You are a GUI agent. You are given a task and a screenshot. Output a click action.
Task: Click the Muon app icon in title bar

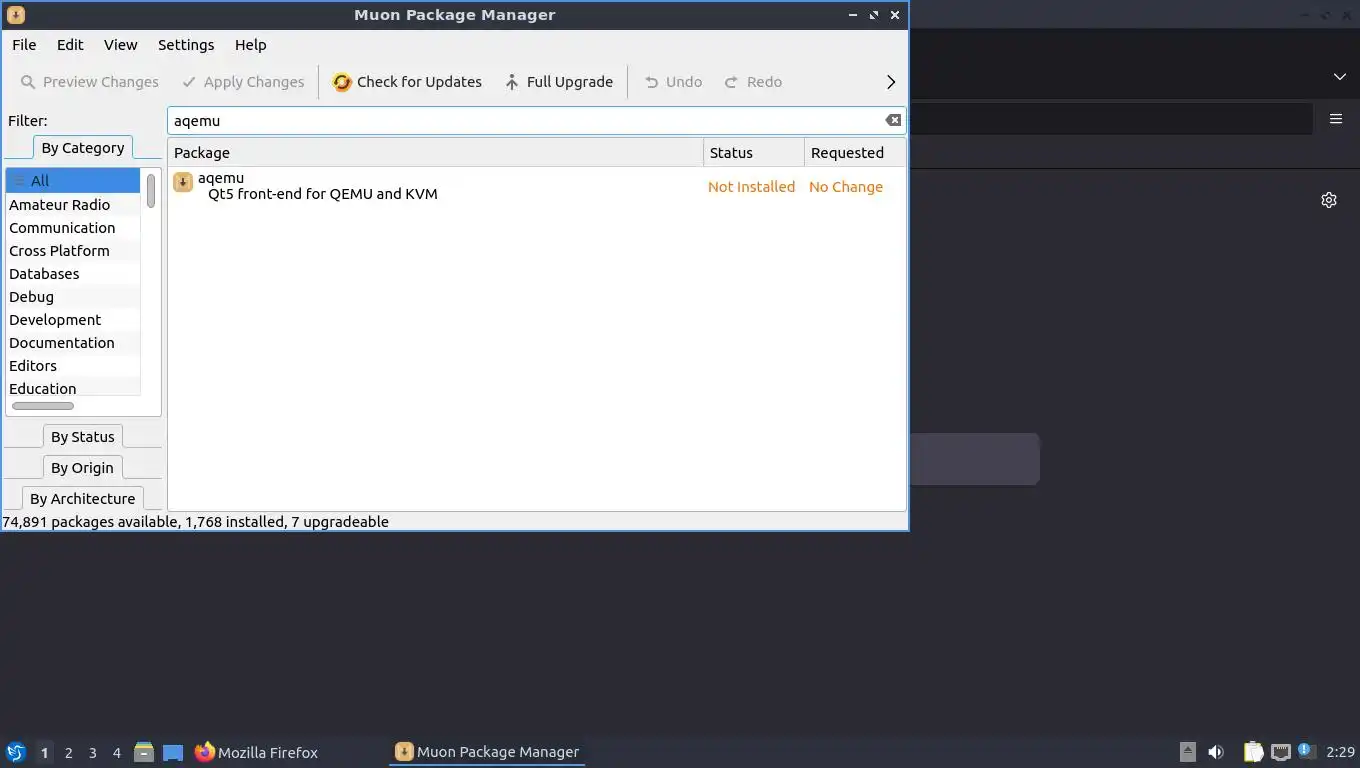15,15
